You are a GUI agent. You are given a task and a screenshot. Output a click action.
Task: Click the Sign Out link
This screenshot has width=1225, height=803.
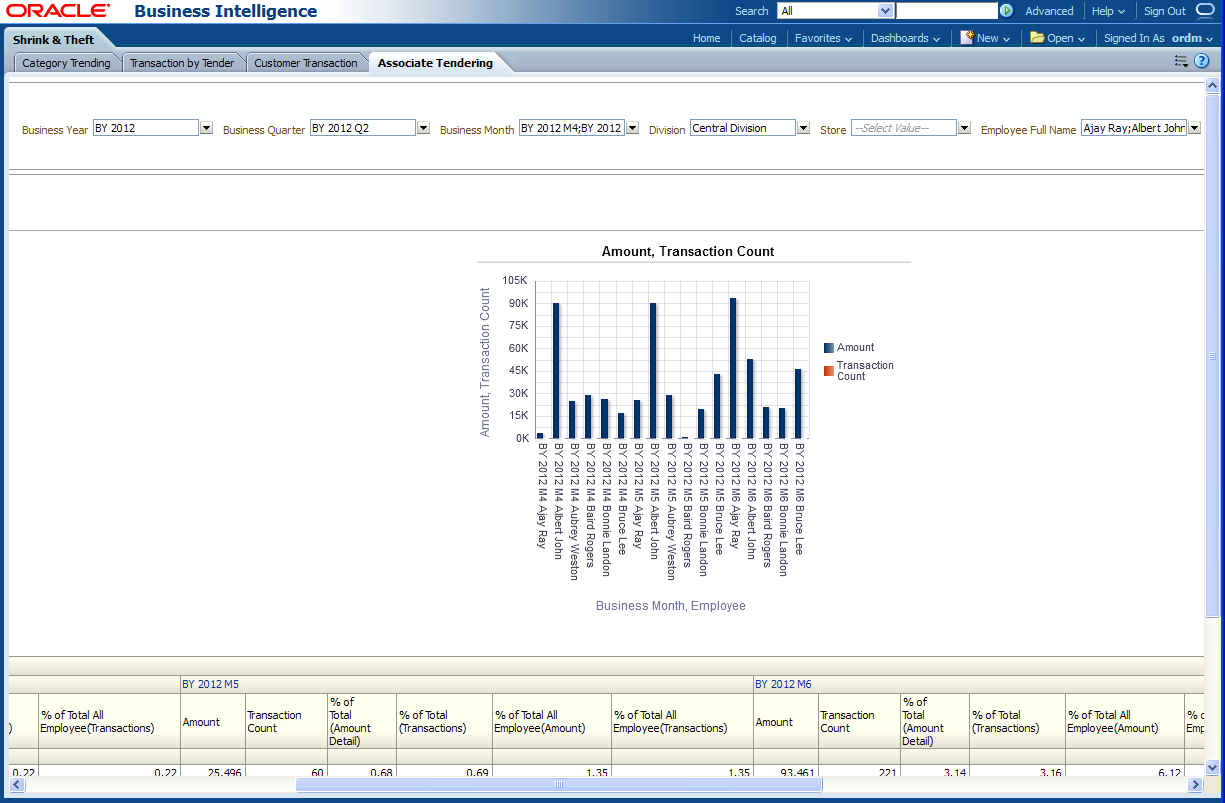tap(1165, 11)
